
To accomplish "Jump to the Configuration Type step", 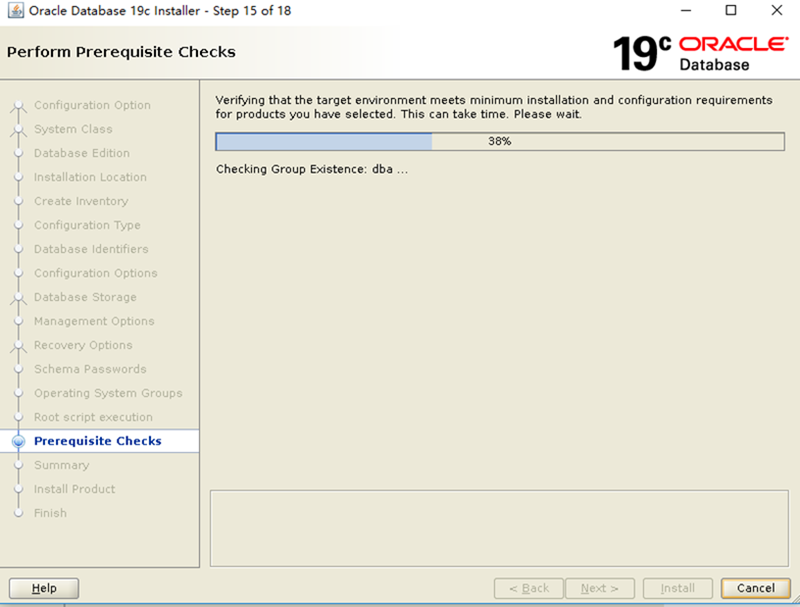I will 87,225.
